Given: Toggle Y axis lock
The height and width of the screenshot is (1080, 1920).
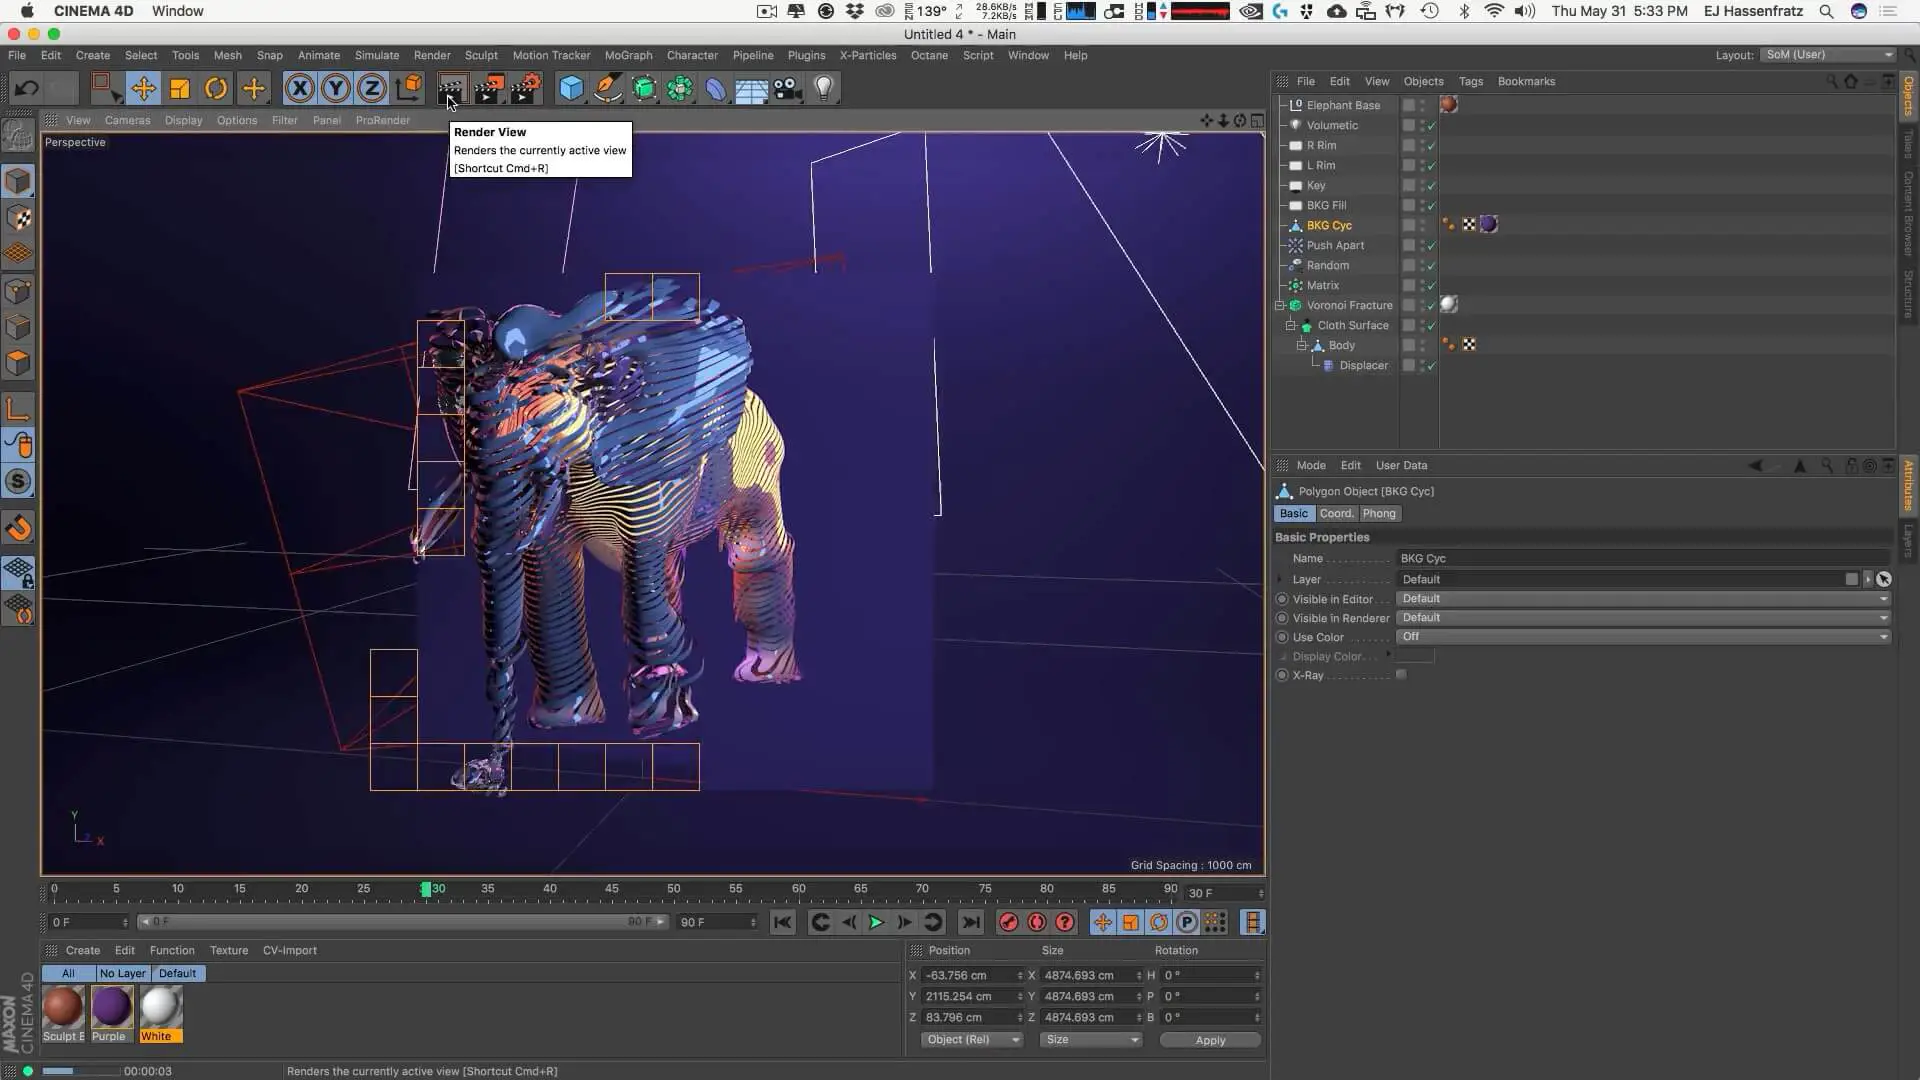Looking at the screenshot, I should point(336,88).
